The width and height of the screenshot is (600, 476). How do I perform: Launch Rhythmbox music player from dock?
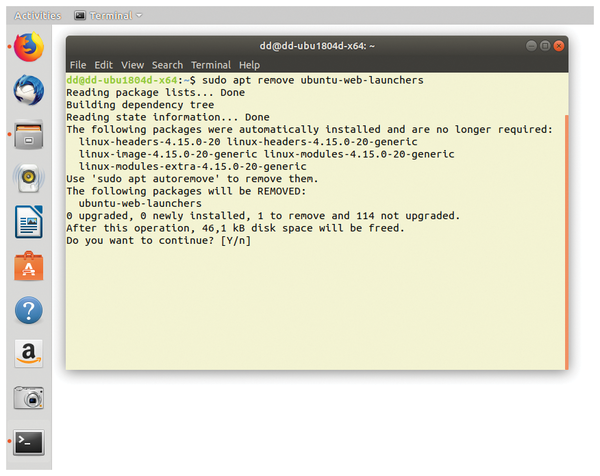(x=28, y=179)
